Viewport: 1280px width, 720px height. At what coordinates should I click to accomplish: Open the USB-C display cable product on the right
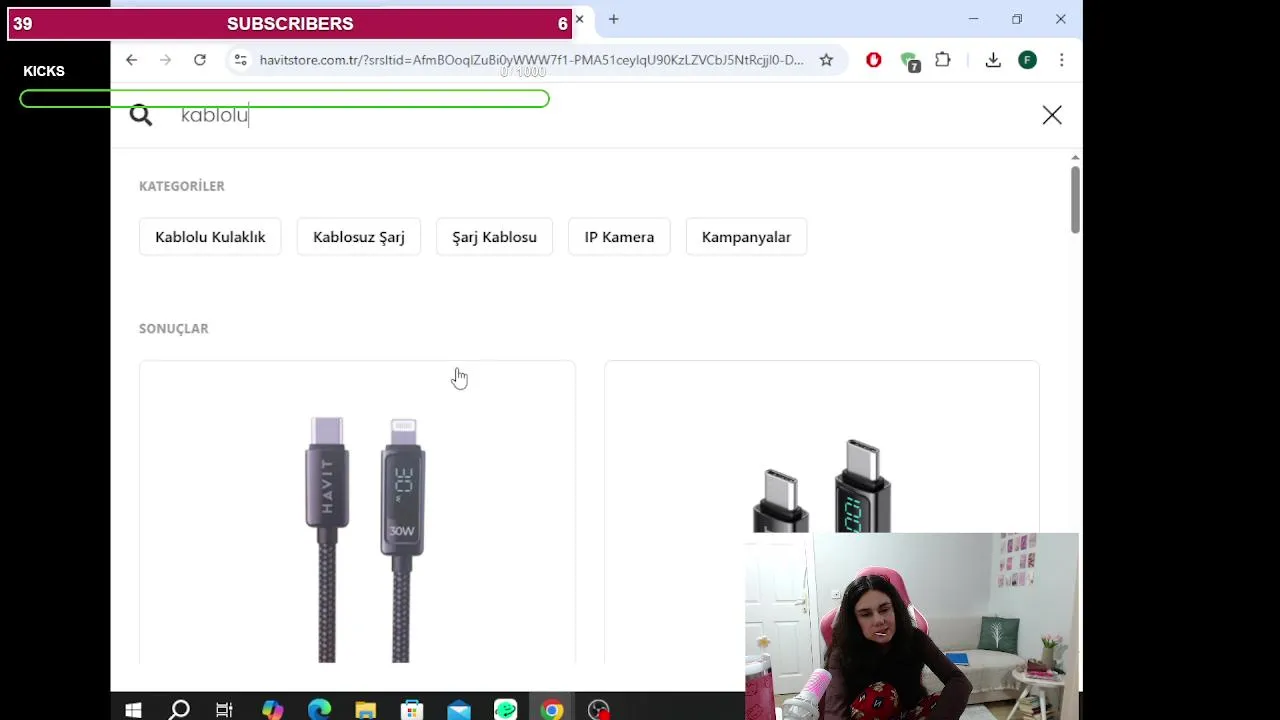[822, 447]
